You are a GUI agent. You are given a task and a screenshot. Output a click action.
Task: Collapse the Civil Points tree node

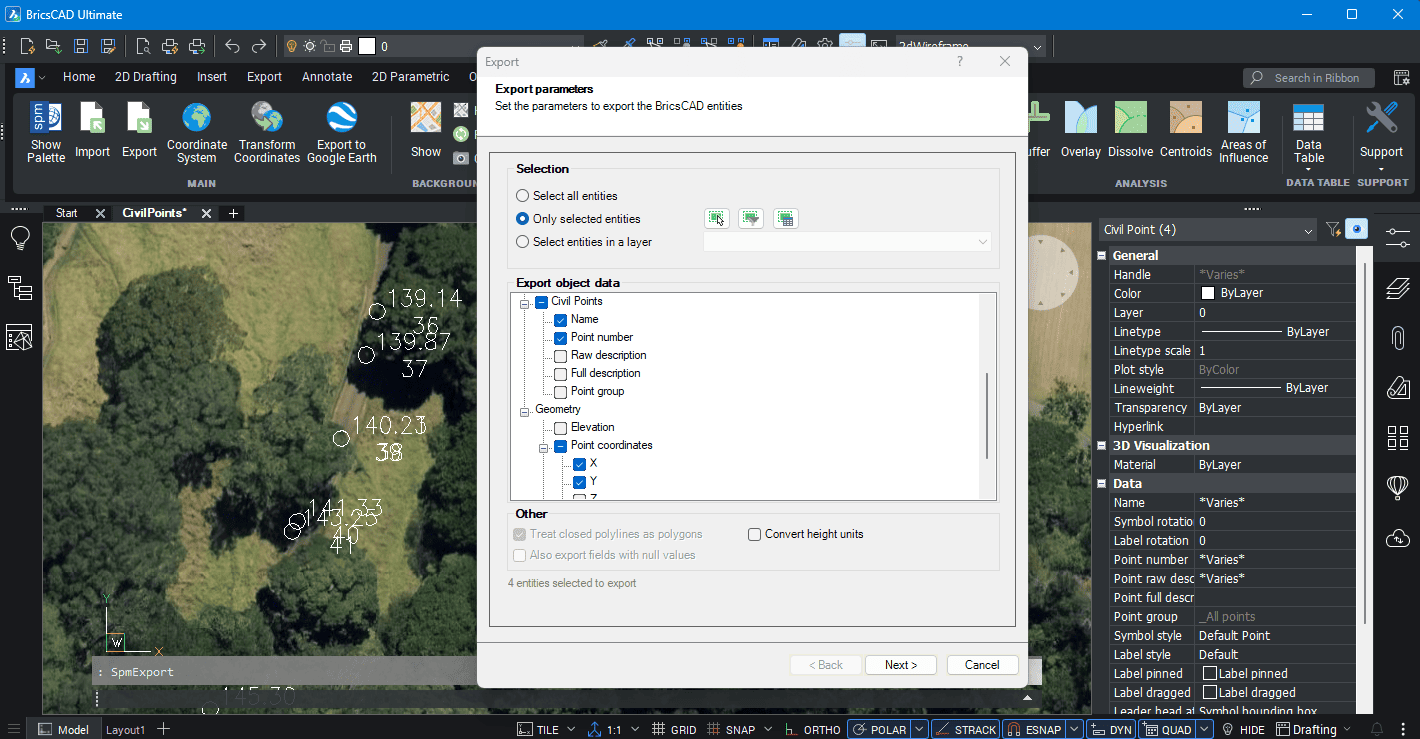click(523, 302)
